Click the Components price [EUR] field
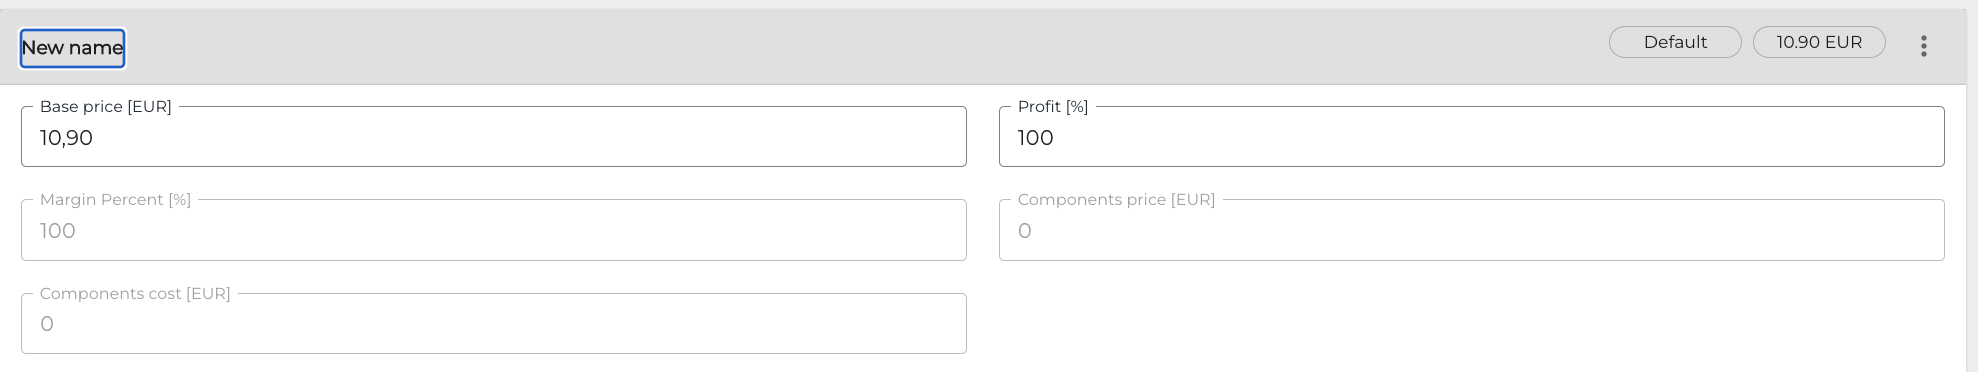Screen dimensions: 1978x372 tap(1471, 230)
